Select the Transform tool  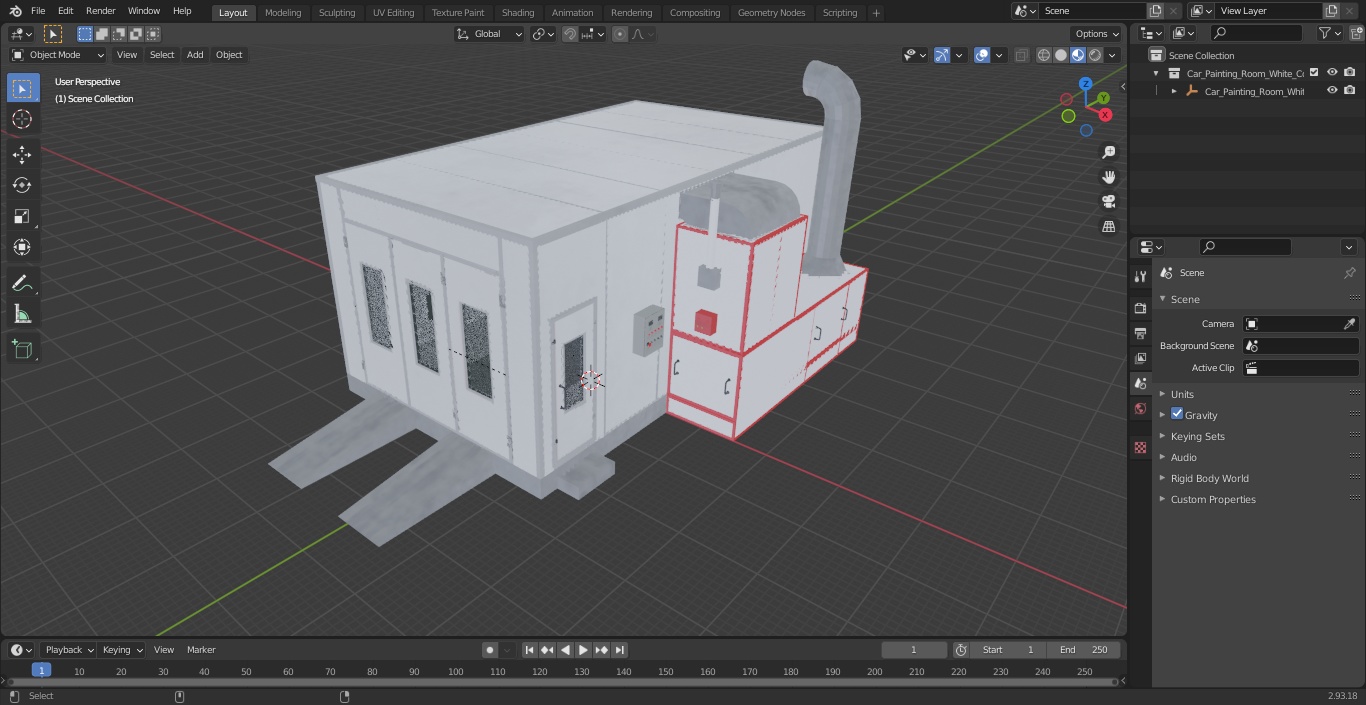(x=22, y=247)
